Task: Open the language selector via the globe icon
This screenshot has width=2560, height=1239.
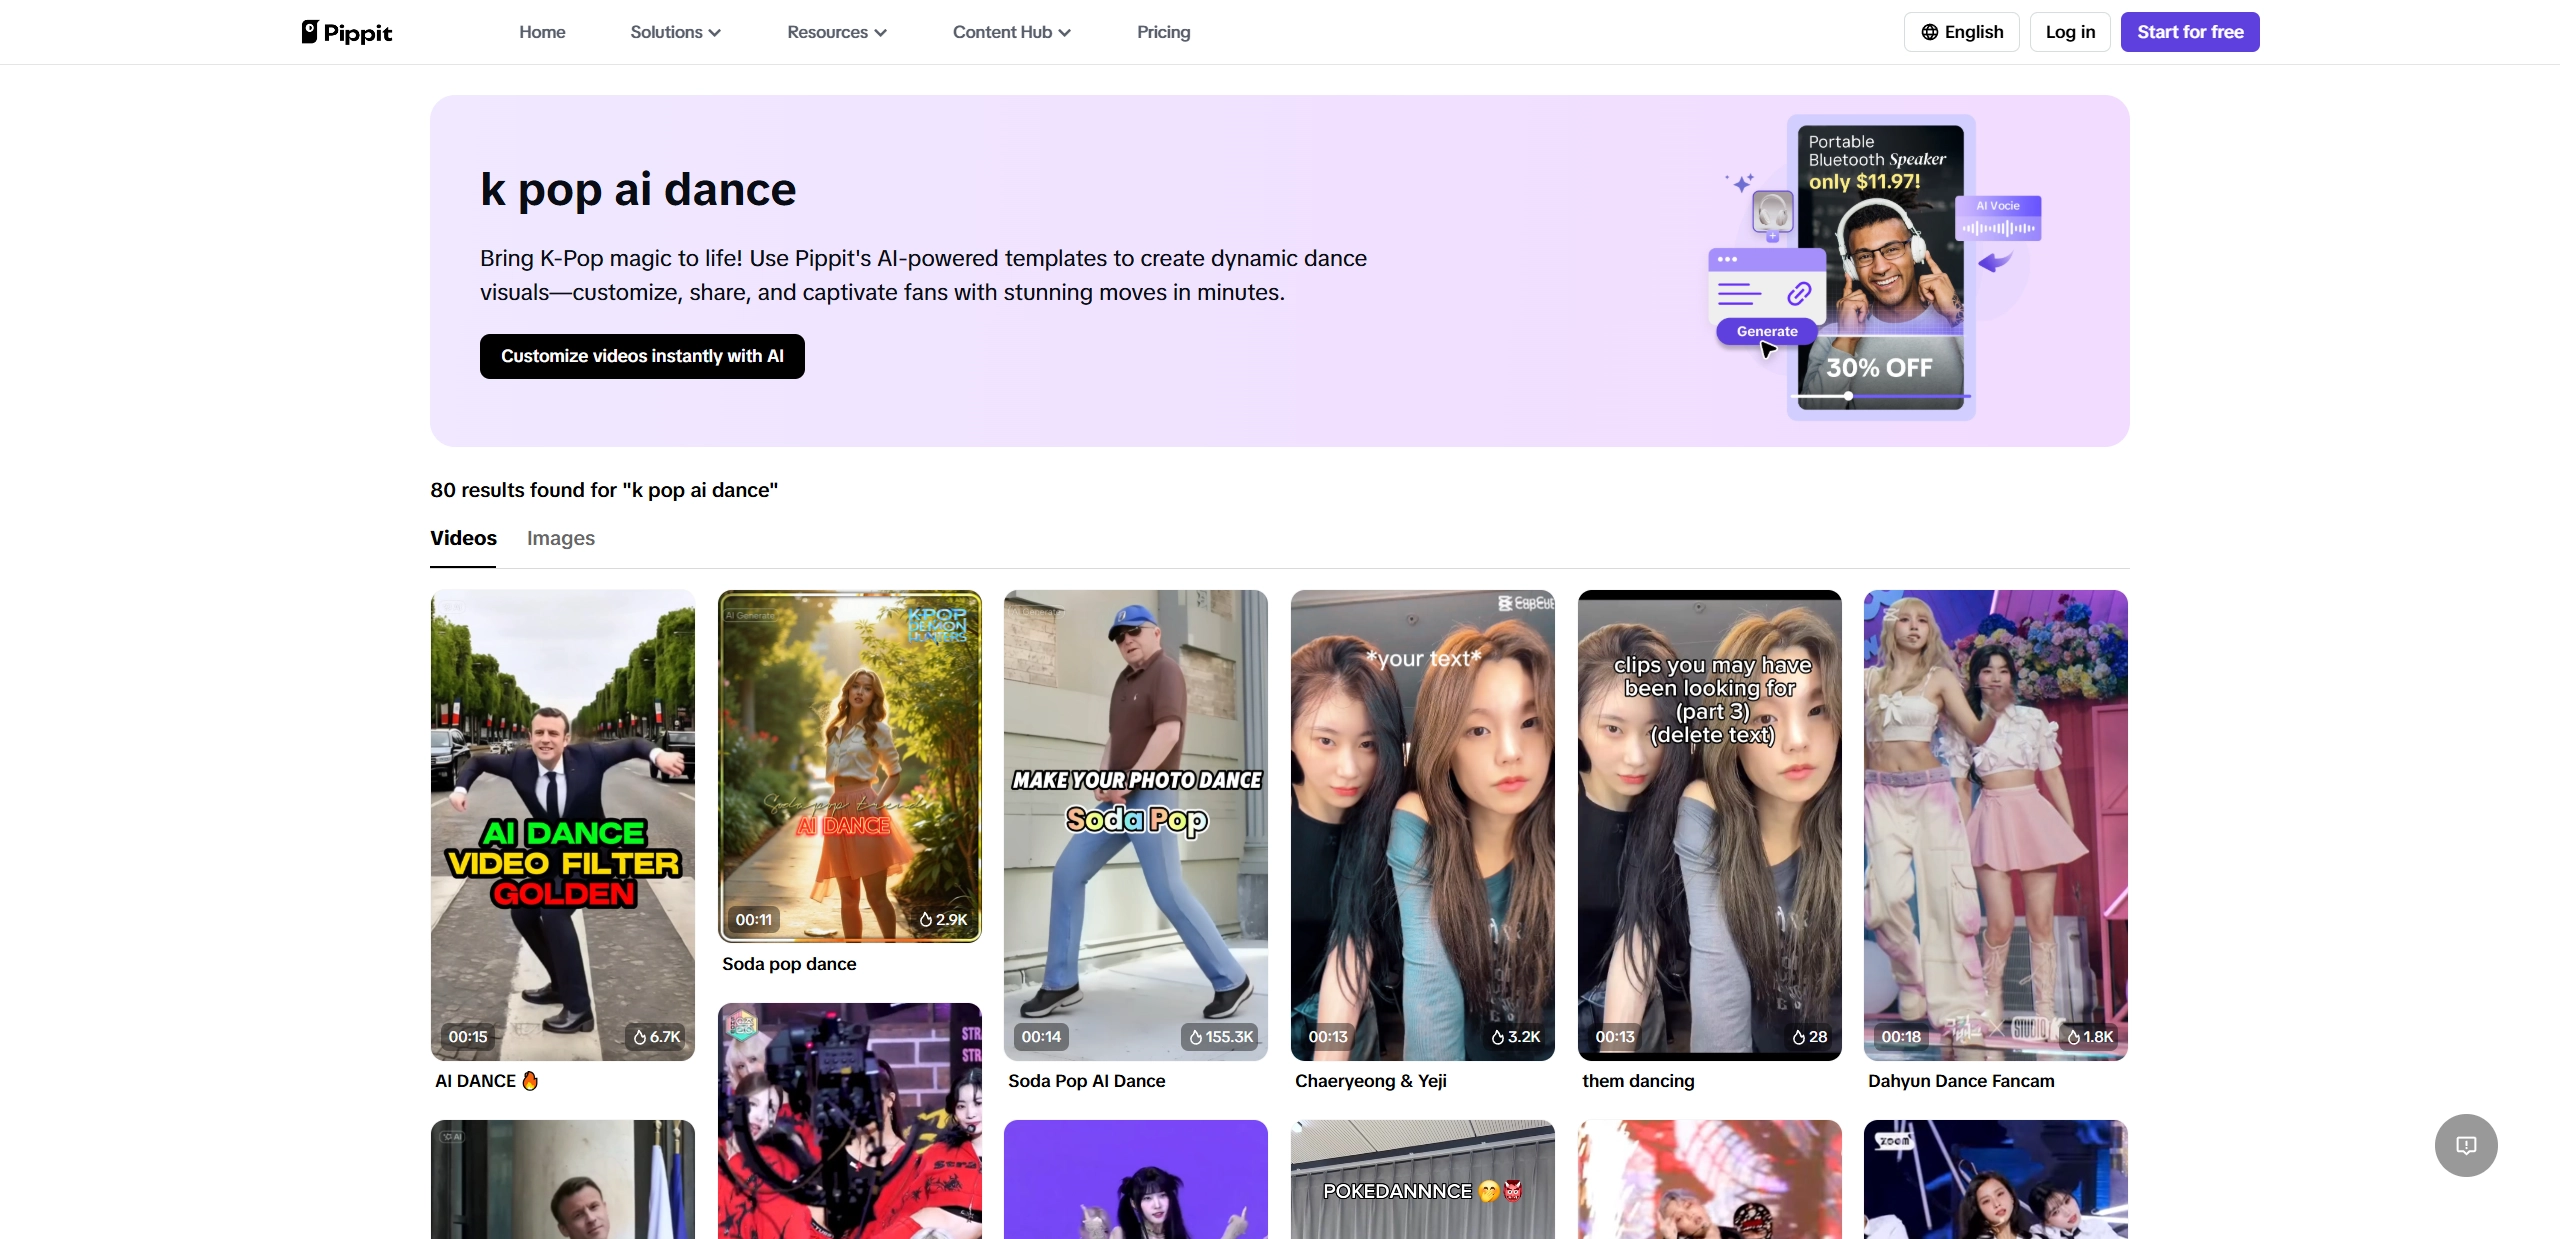Action: [1930, 31]
